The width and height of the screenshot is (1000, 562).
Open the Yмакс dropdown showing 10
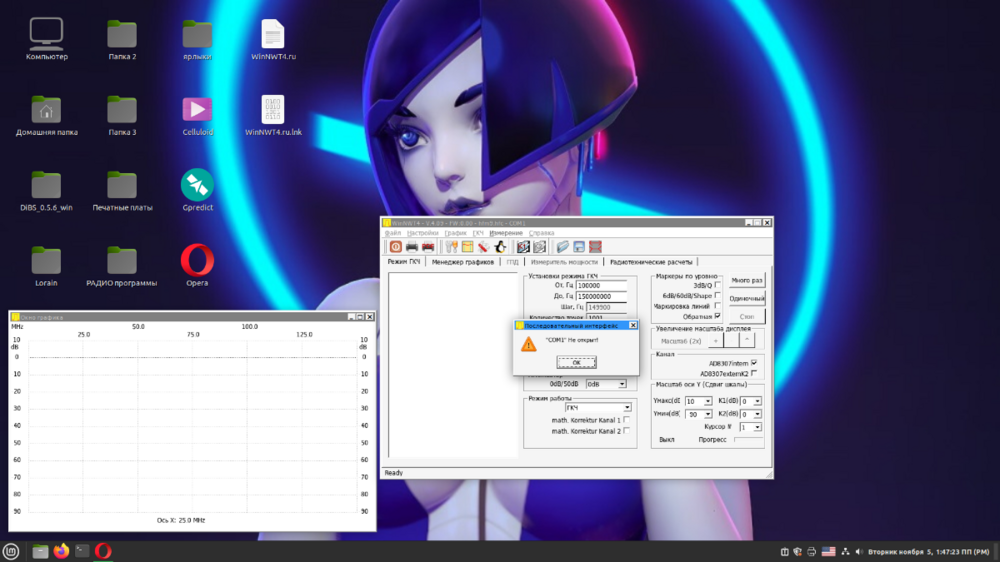pos(698,401)
